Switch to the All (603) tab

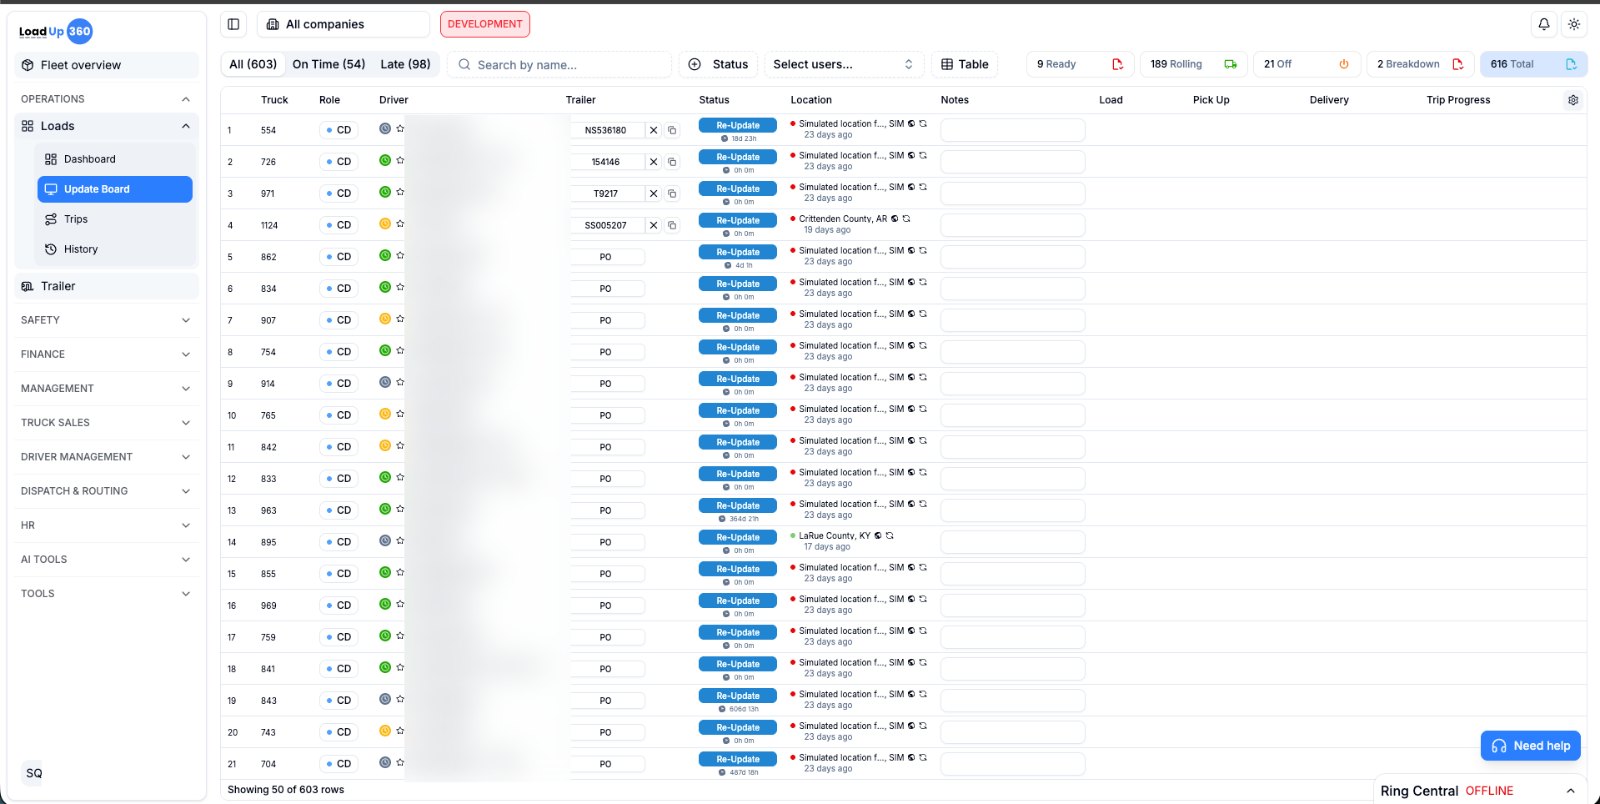click(253, 64)
